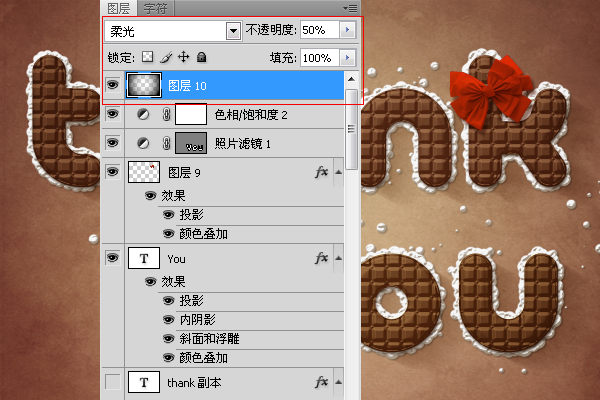The width and height of the screenshot is (600, 400).
Task: Toggle You layer 颜色叠加 eye
Action: click(x=168, y=358)
